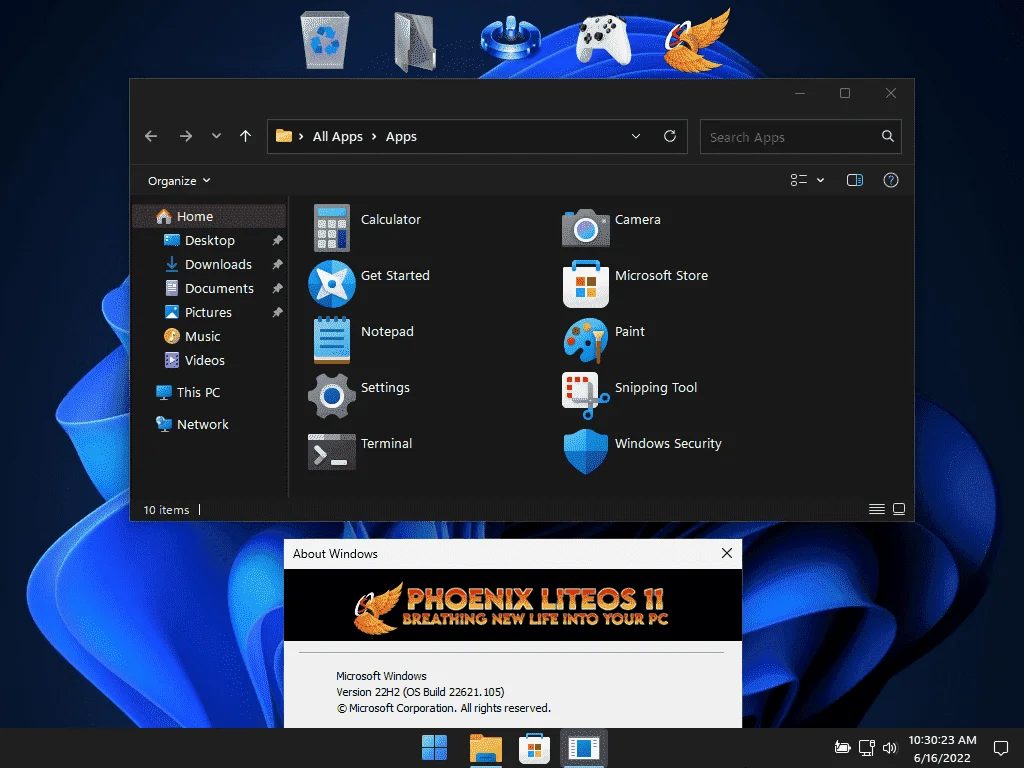Unpin Desktop using its pin icon
This screenshot has width=1024, height=768.
278,240
